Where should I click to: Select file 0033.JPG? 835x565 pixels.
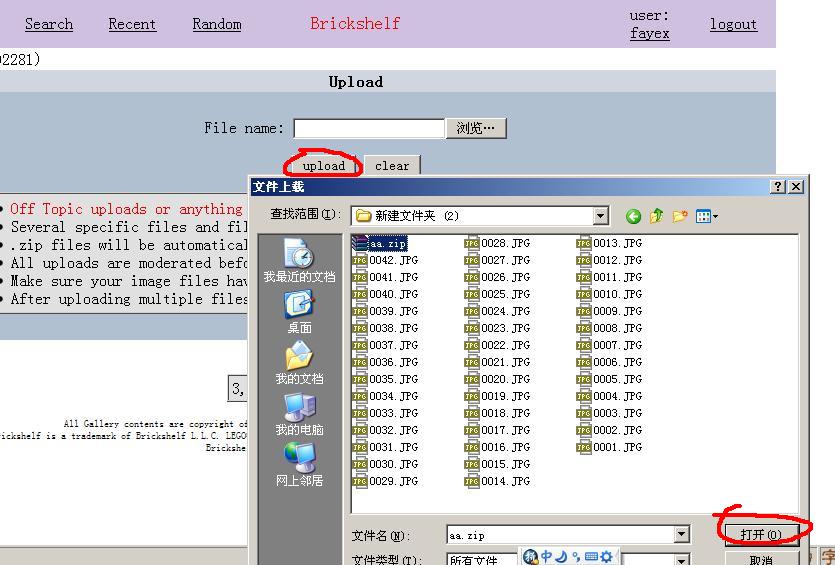click(386, 413)
